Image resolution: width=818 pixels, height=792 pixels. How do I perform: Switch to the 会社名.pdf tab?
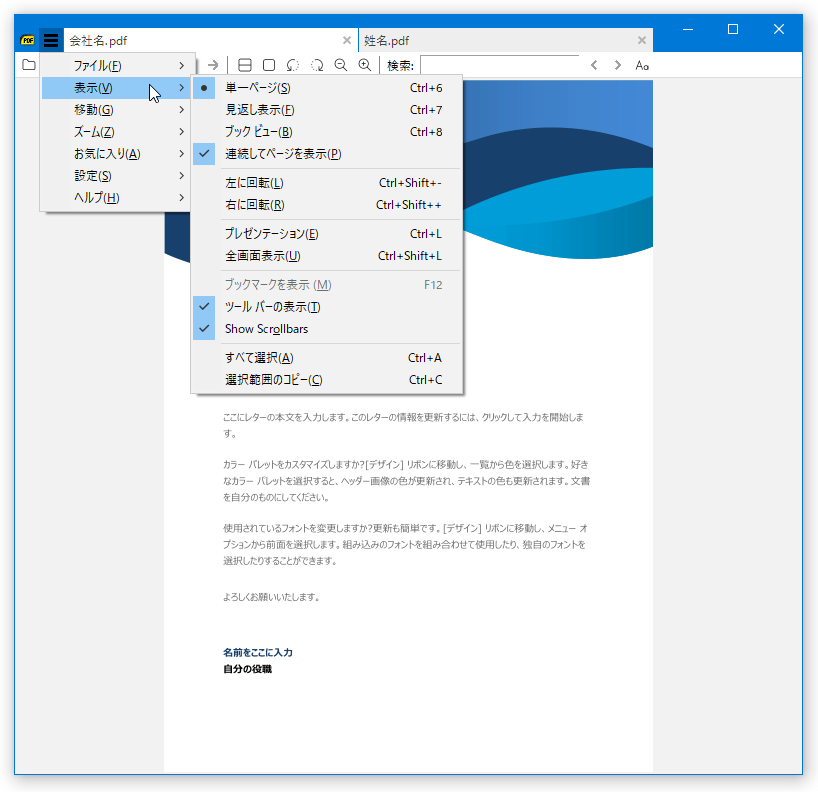click(x=211, y=40)
